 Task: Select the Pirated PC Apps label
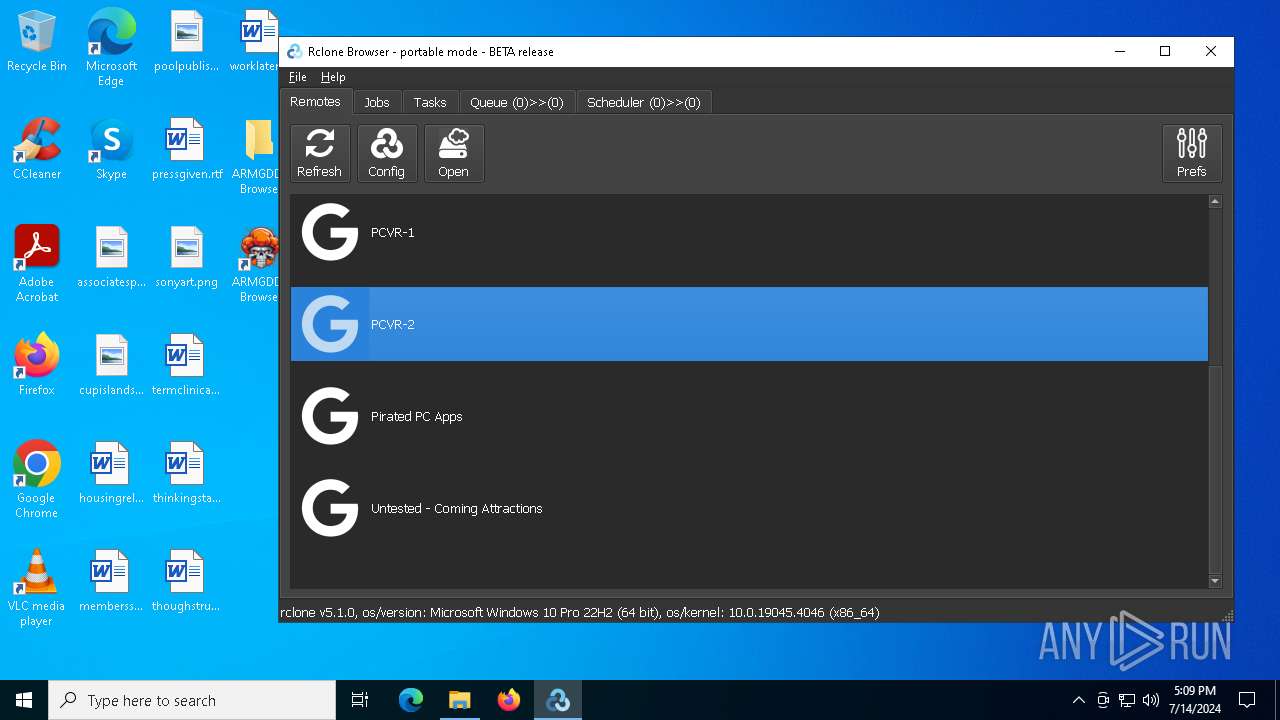pos(417,416)
